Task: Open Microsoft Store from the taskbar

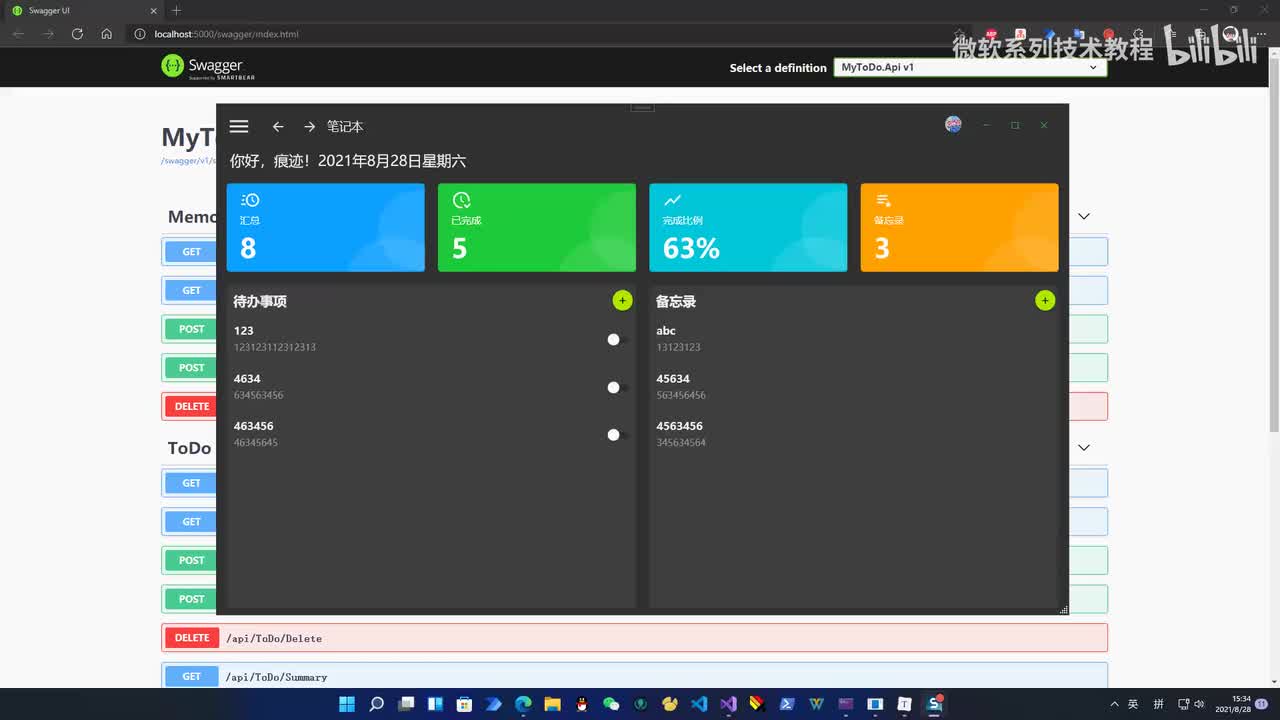Action: 464,704
